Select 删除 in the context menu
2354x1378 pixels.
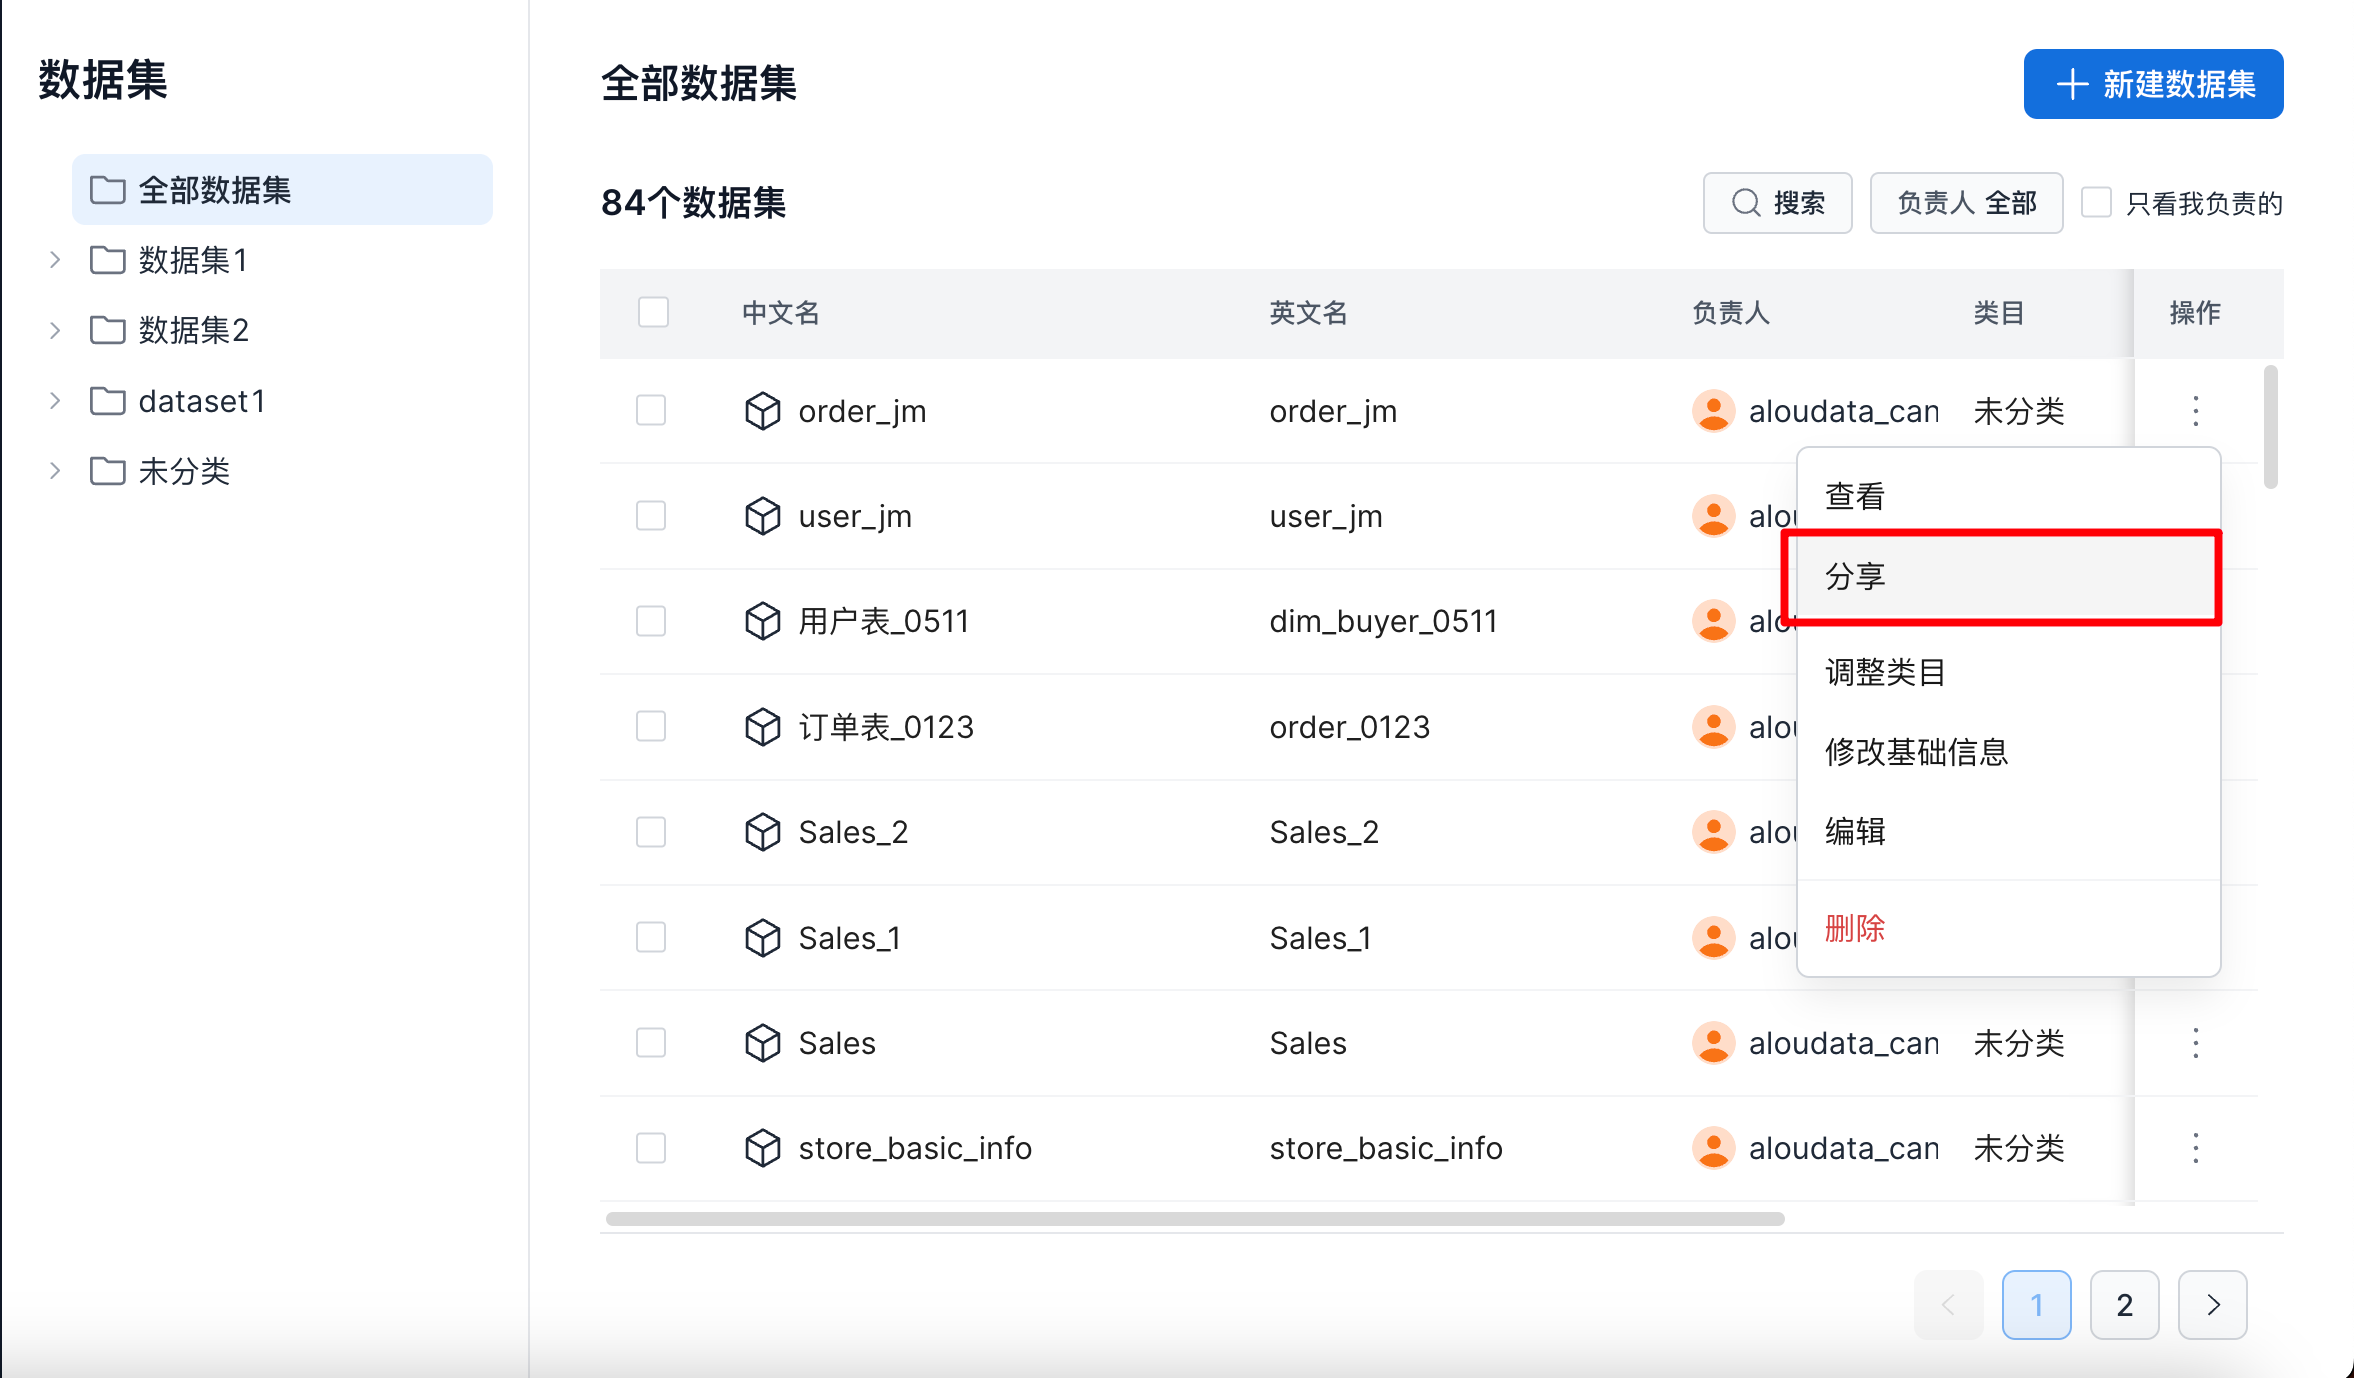(x=1855, y=928)
